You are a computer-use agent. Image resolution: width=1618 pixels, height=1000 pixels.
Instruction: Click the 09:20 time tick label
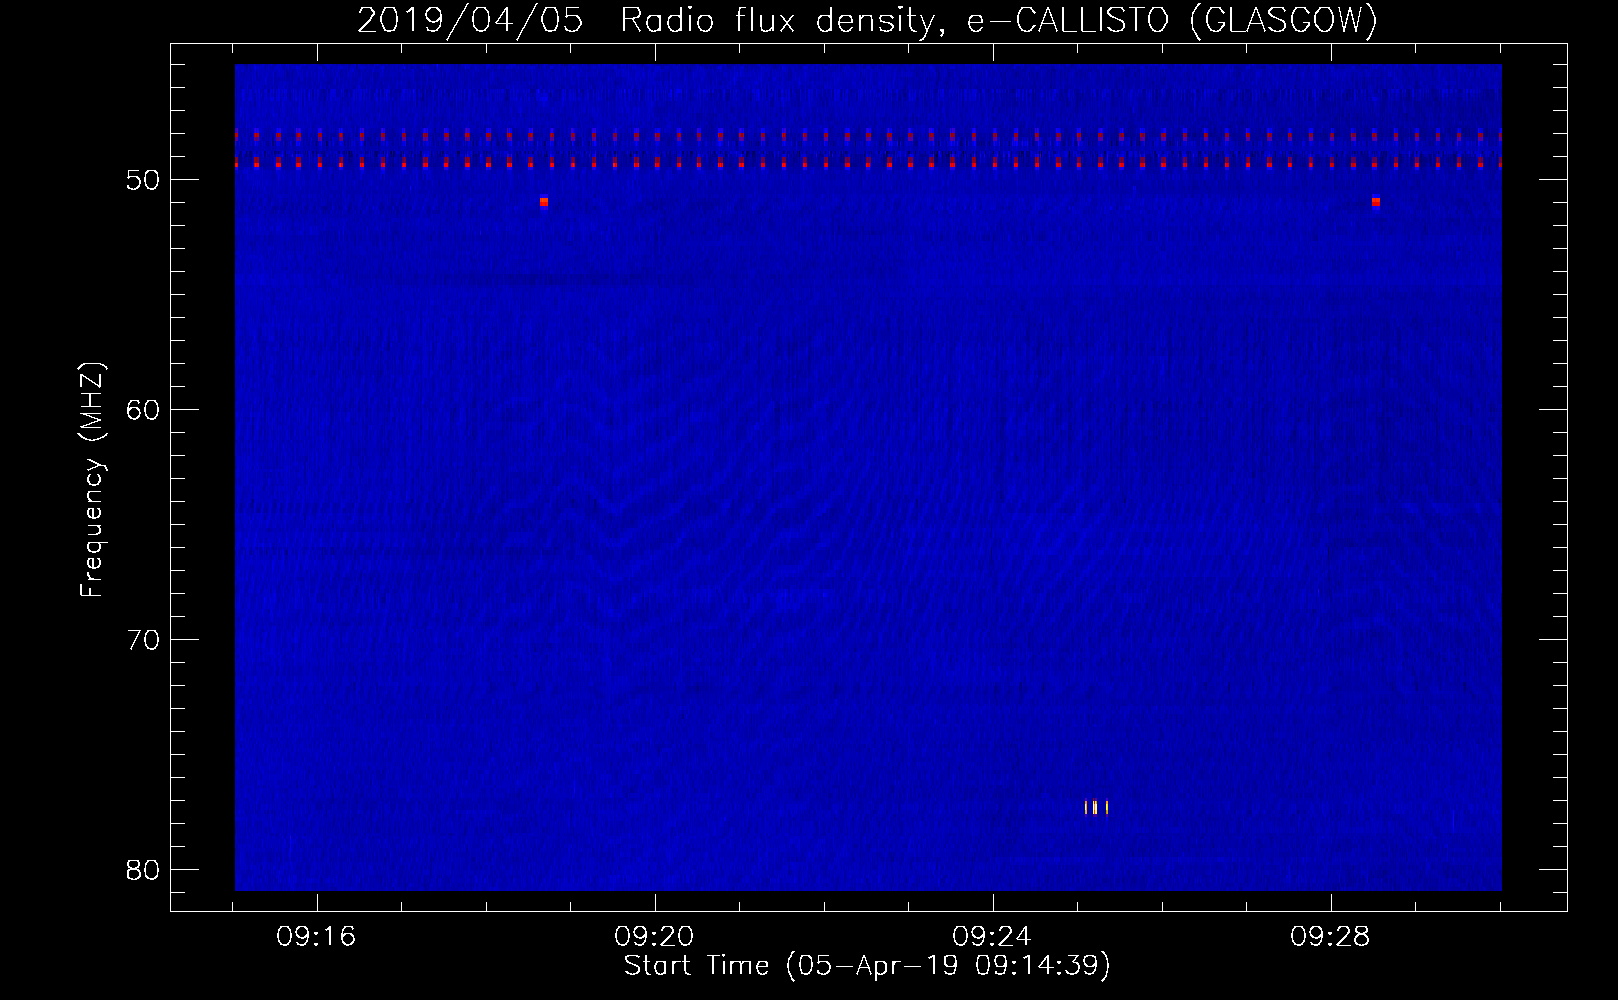pos(654,937)
